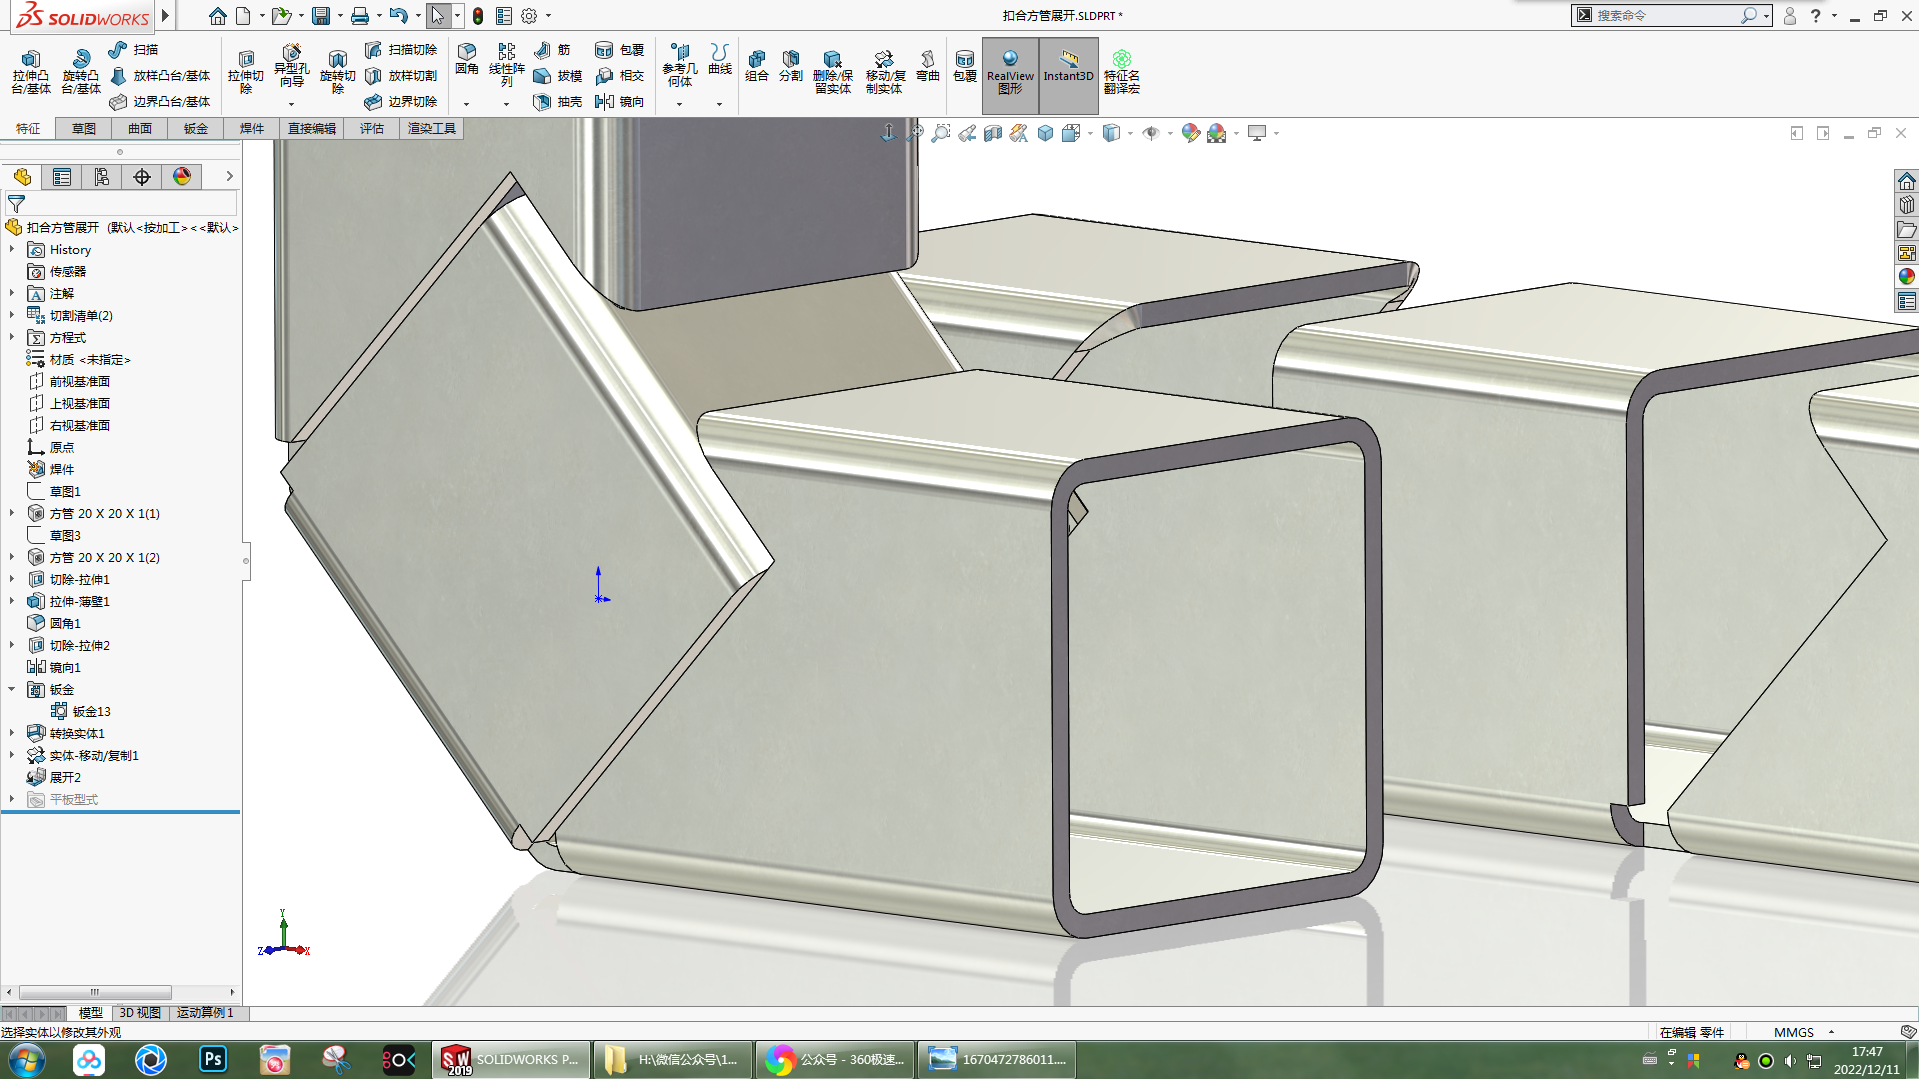Expand the History folder
This screenshot has width=1919, height=1079.
click(12, 249)
